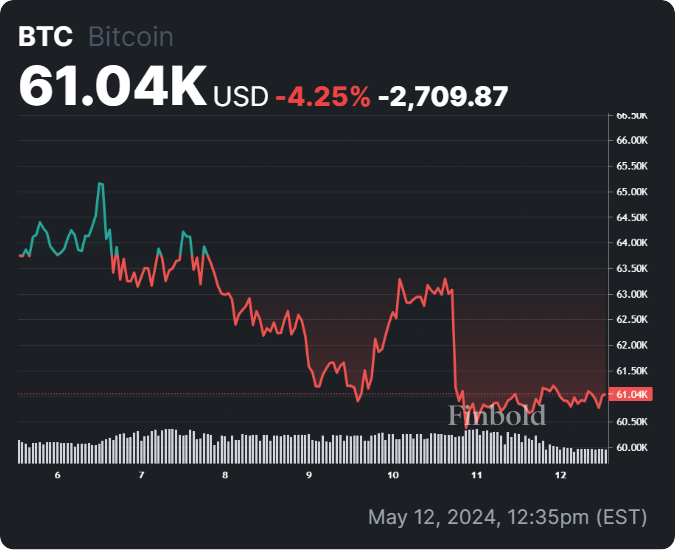The image size is (675, 550).
Task: Select day 9 on the date axis
Action: (x=309, y=475)
